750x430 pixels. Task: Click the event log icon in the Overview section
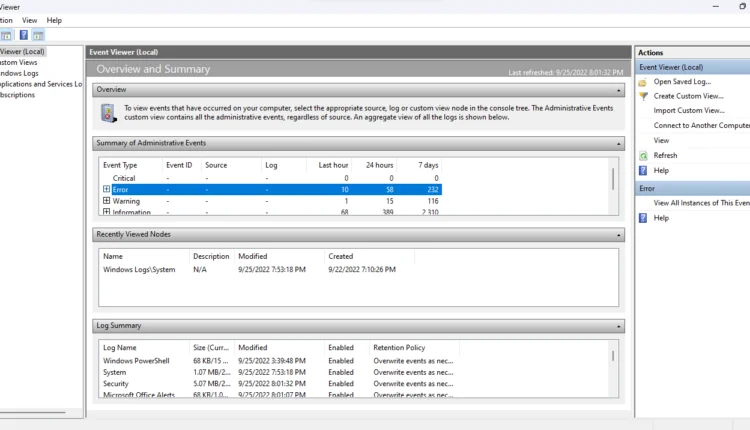[108, 112]
